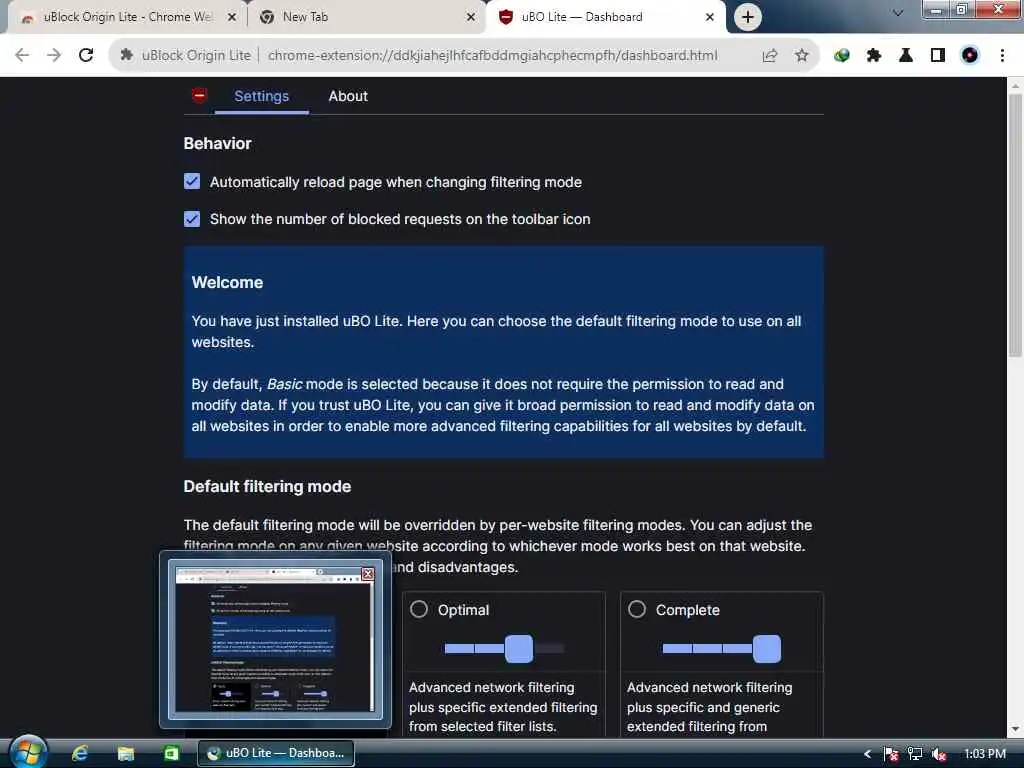The height and width of the screenshot is (768, 1024).
Task: Click the scroll down arrow of the scrollbar
Action: click(x=1015, y=728)
